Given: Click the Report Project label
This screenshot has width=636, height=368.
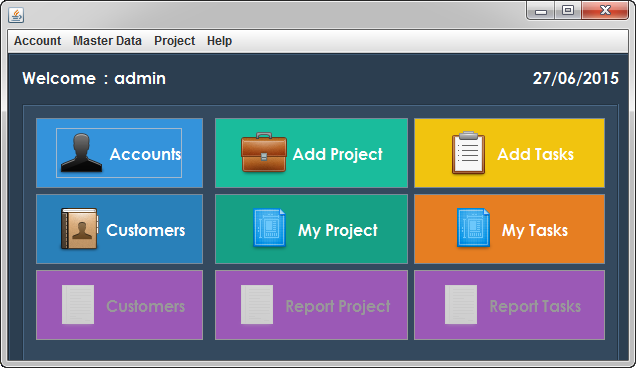Looking at the screenshot, I should [338, 306].
